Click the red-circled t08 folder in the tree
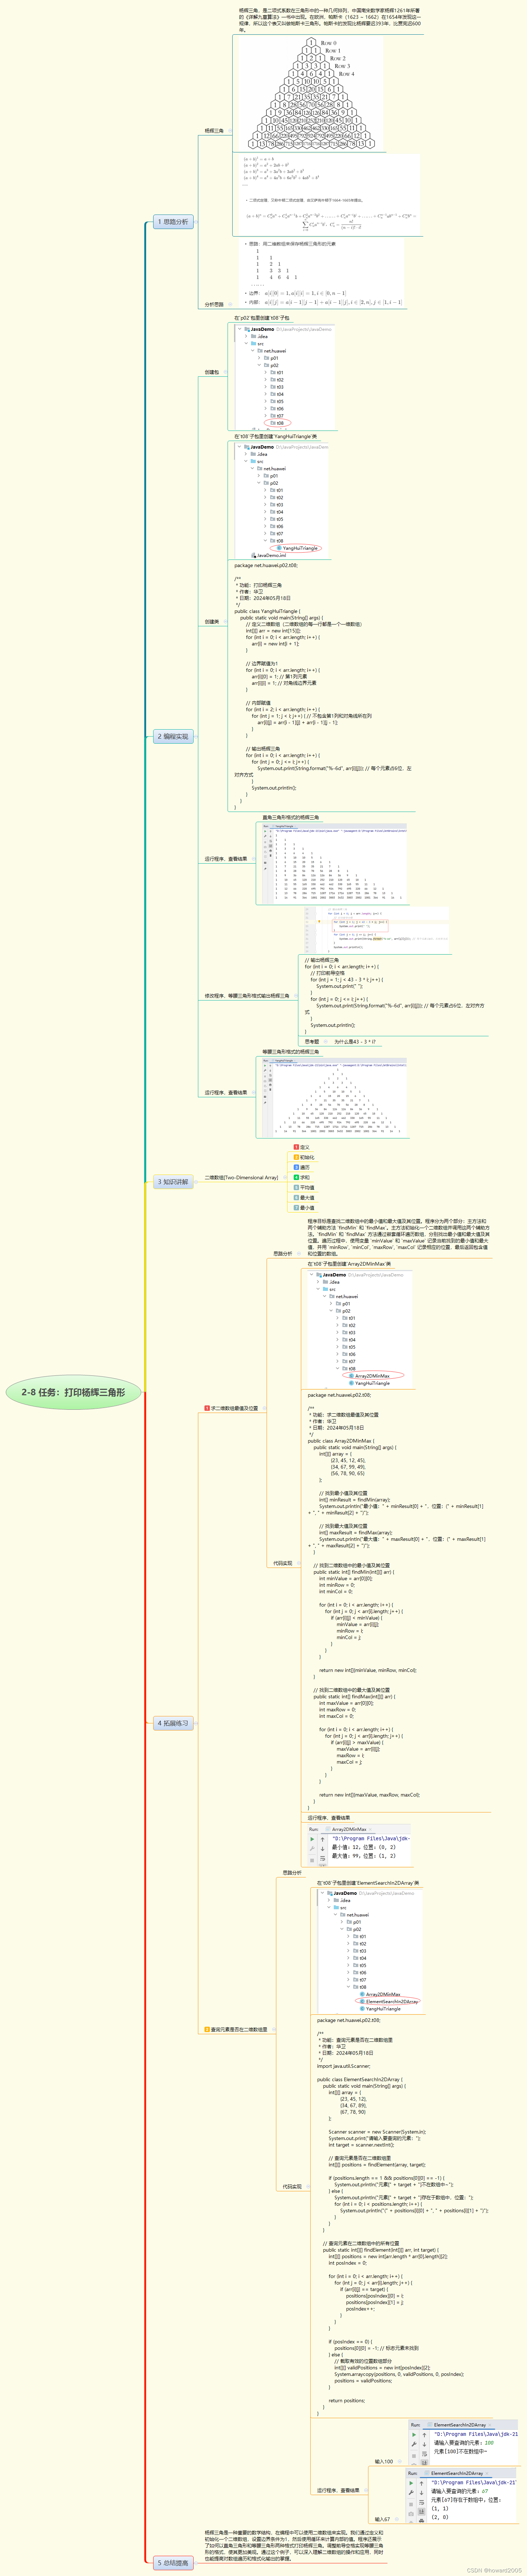Screen dimensions: 527x2576 coord(278,423)
